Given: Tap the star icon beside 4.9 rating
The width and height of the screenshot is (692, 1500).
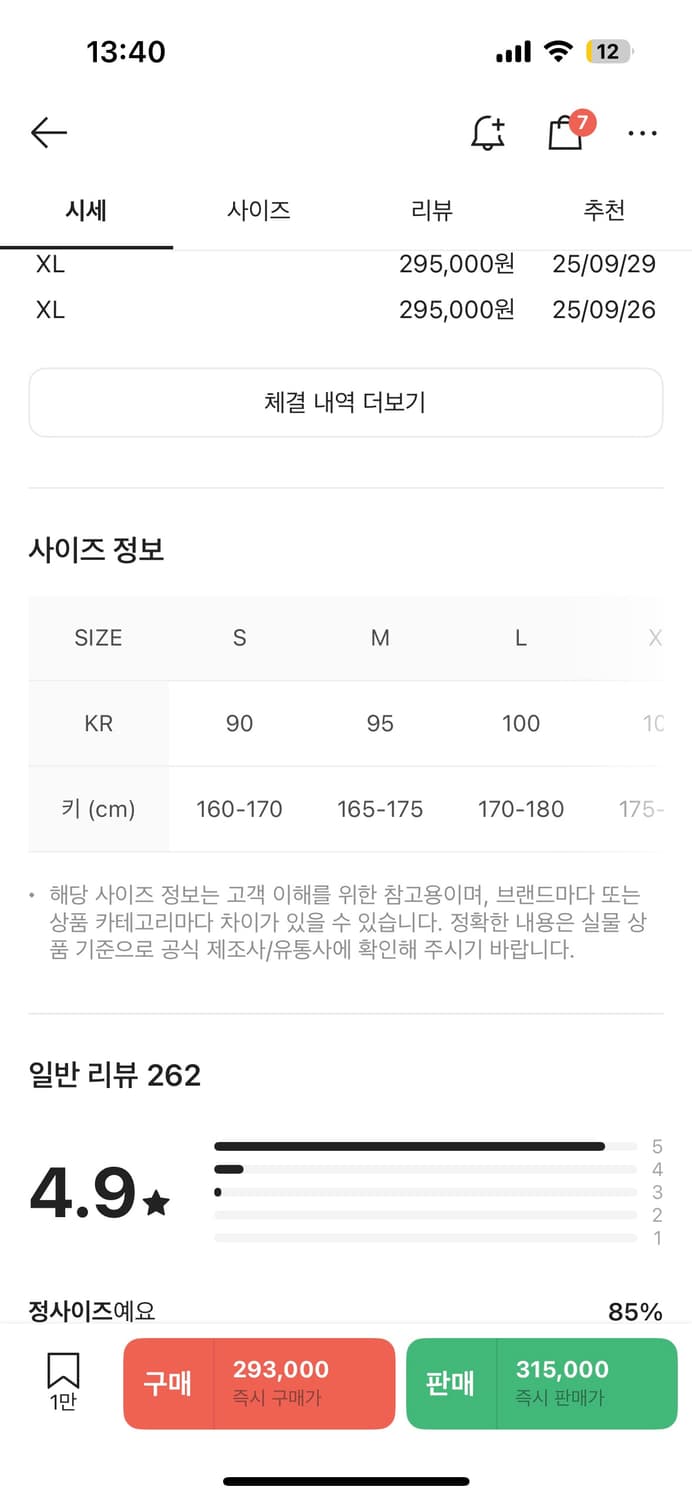Looking at the screenshot, I should pyautogui.click(x=157, y=1203).
